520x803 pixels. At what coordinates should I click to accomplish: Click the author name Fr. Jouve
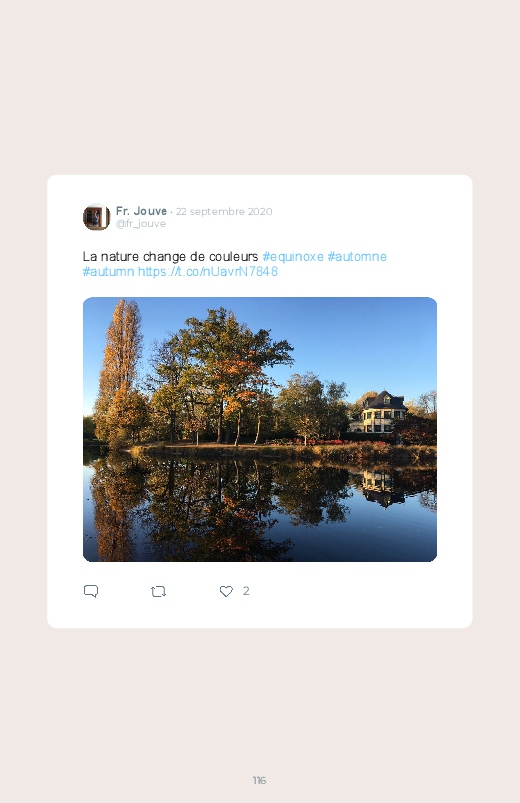(141, 211)
